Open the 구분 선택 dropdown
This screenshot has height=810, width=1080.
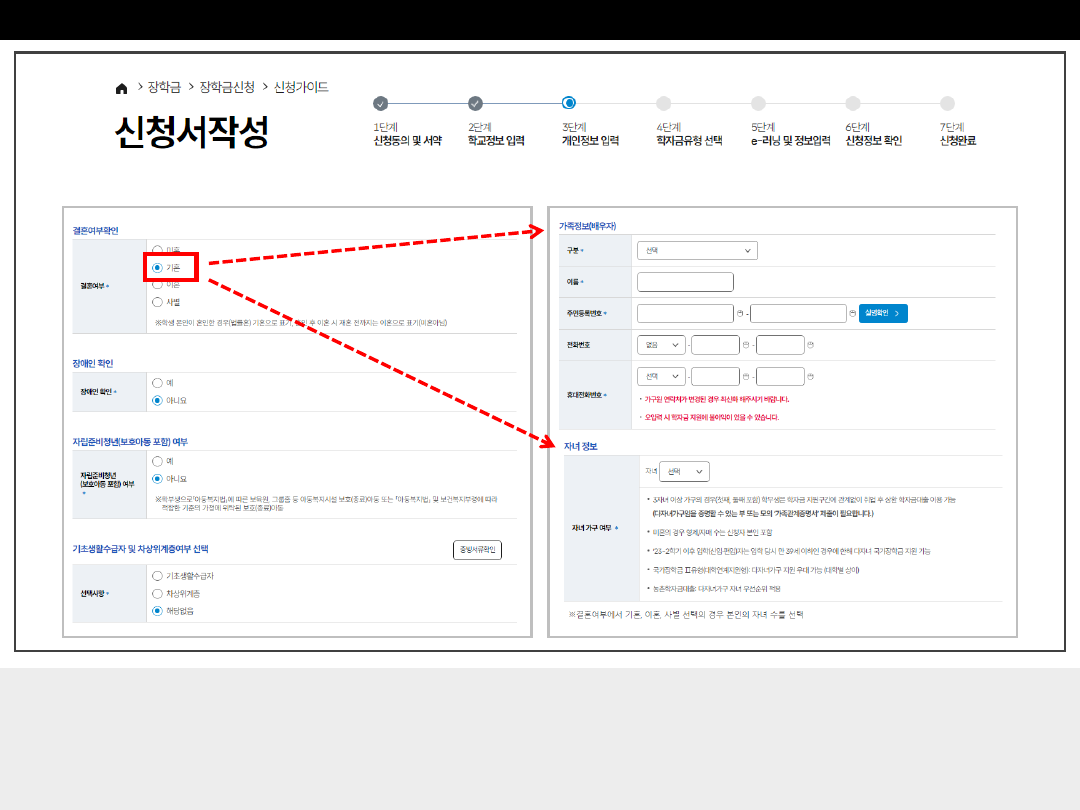click(697, 251)
